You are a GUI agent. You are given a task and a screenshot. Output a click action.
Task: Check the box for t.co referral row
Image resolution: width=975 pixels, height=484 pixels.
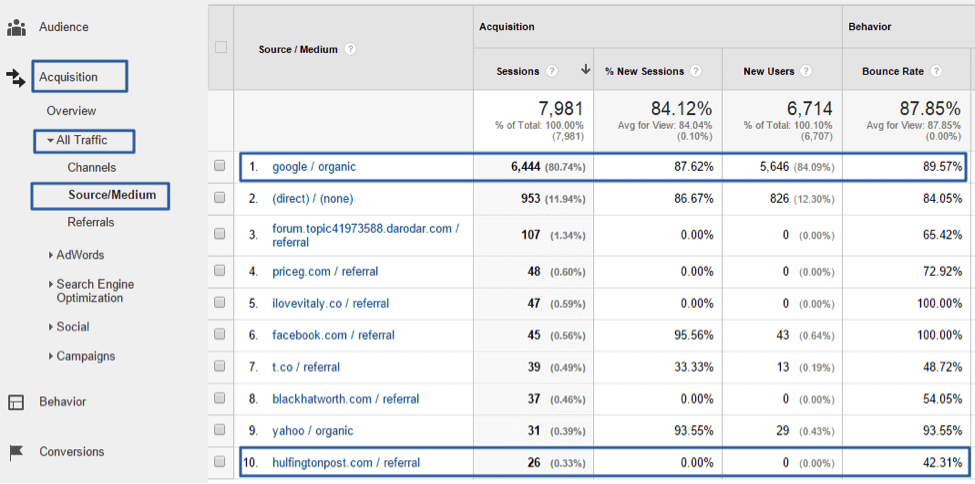tap(219, 366)
